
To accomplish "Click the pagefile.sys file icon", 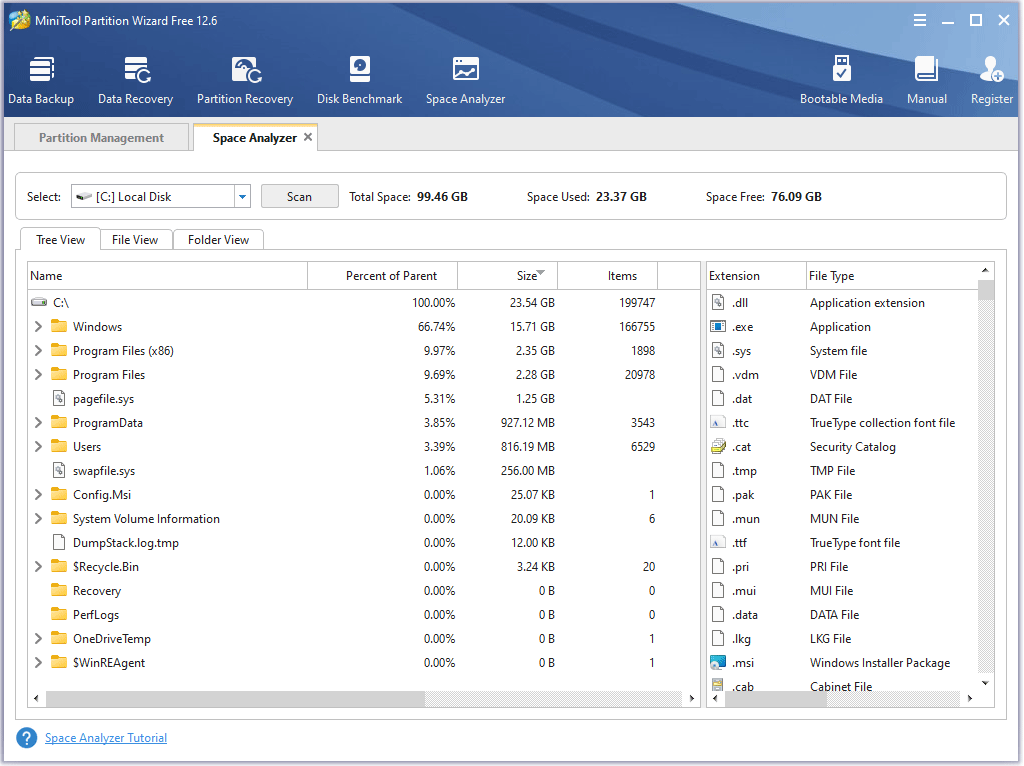I will [59, 398].
